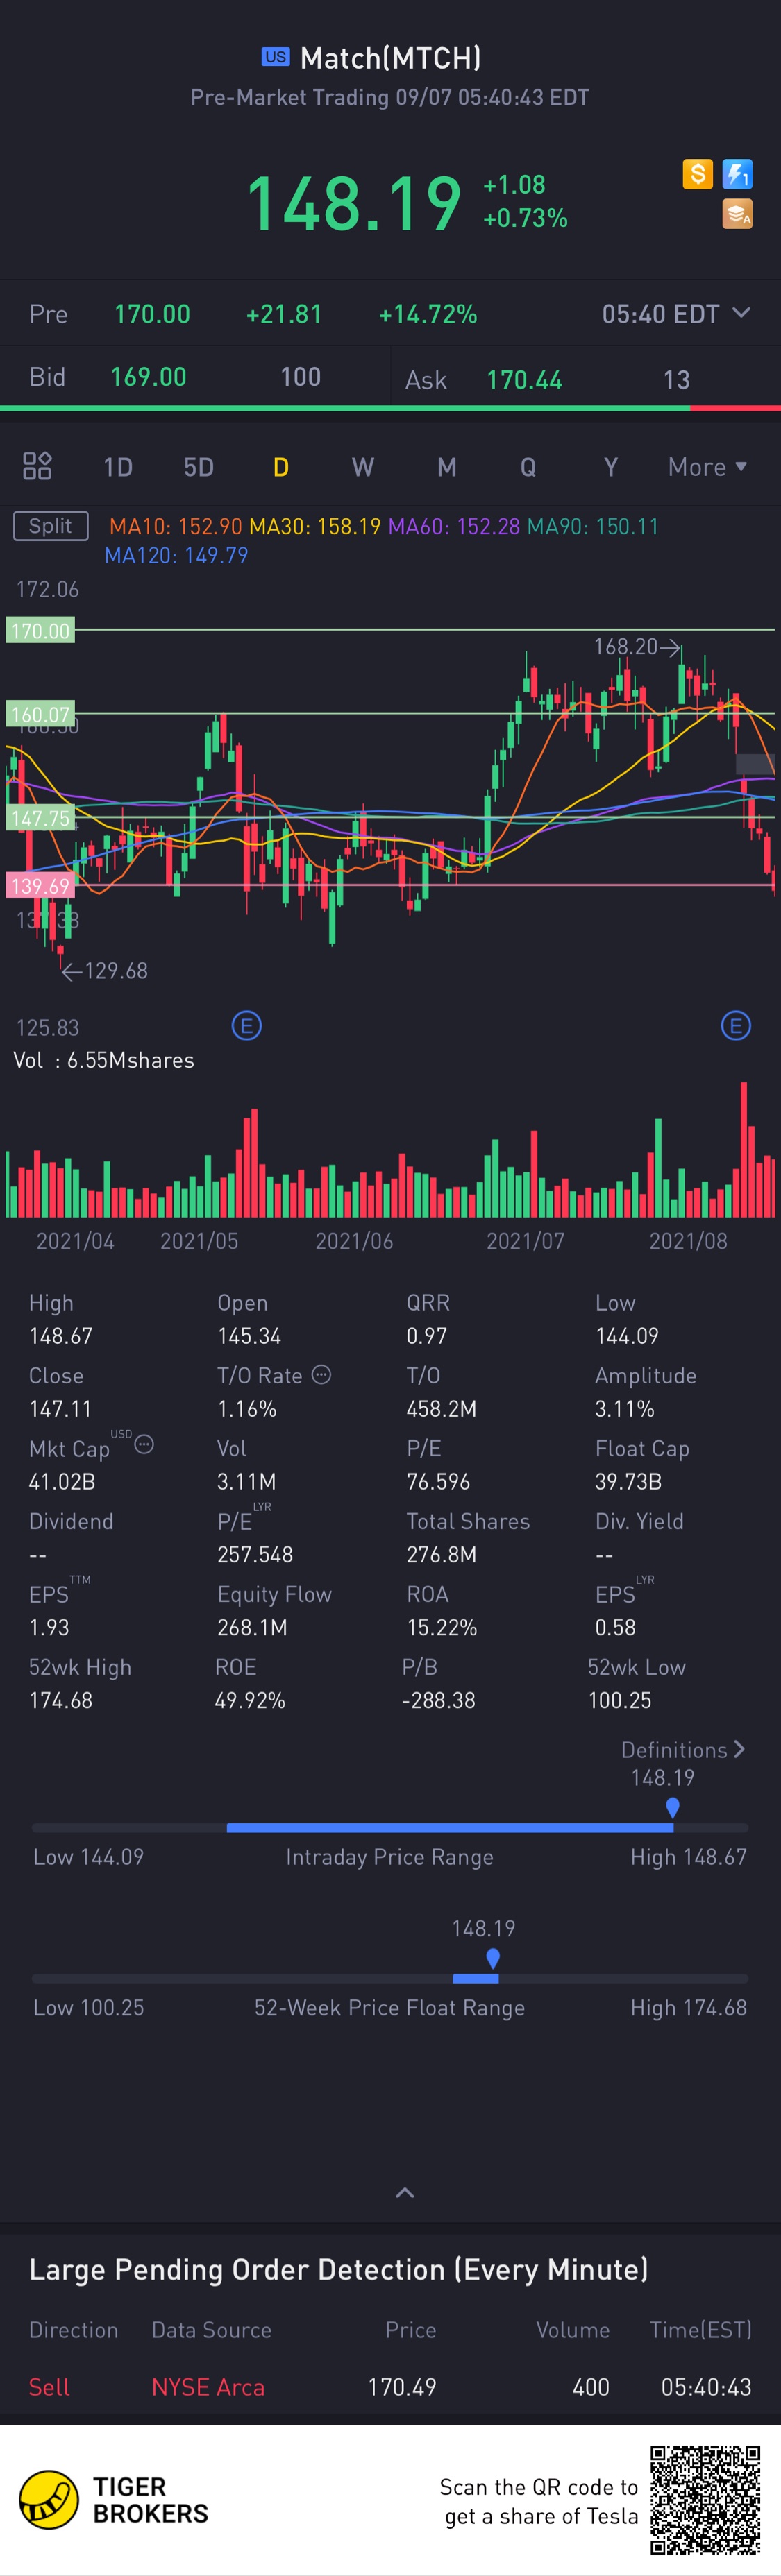781x2576 pixels.
Task: Select the Q quarterly chart tab
Action: coord(528,467)
